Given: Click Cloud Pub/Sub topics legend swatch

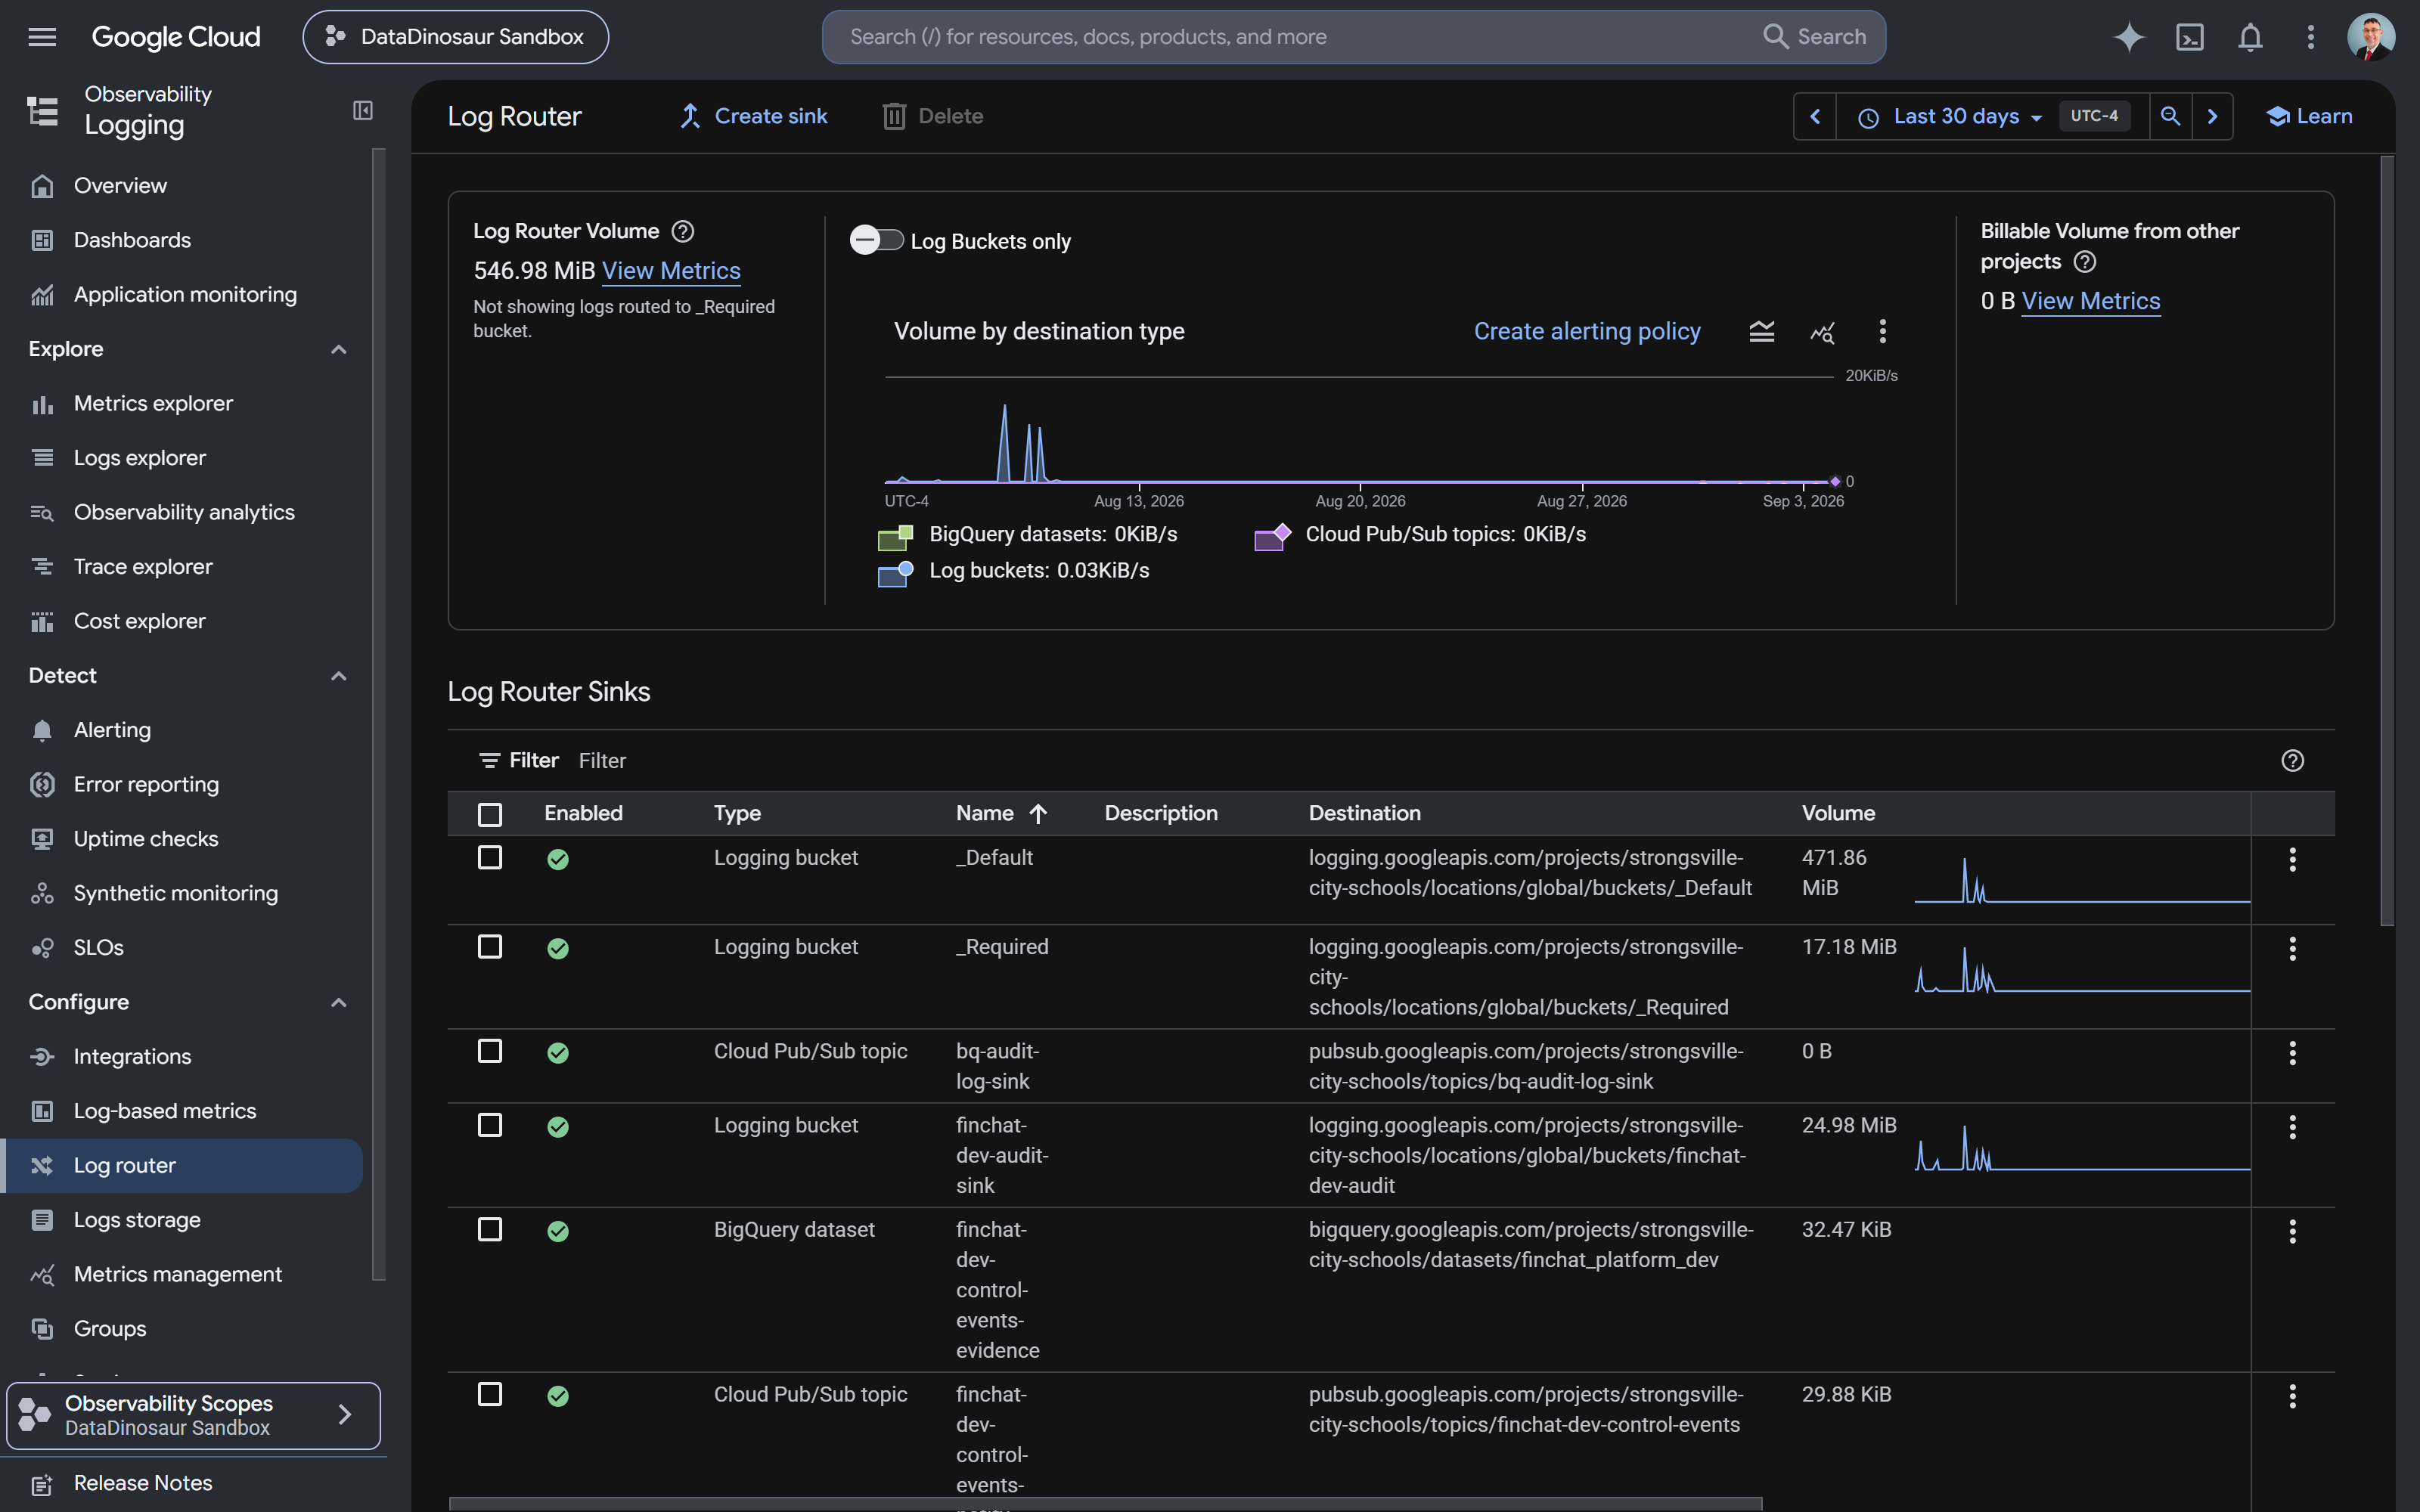Looking at the screenshot, I should 1272,537.
